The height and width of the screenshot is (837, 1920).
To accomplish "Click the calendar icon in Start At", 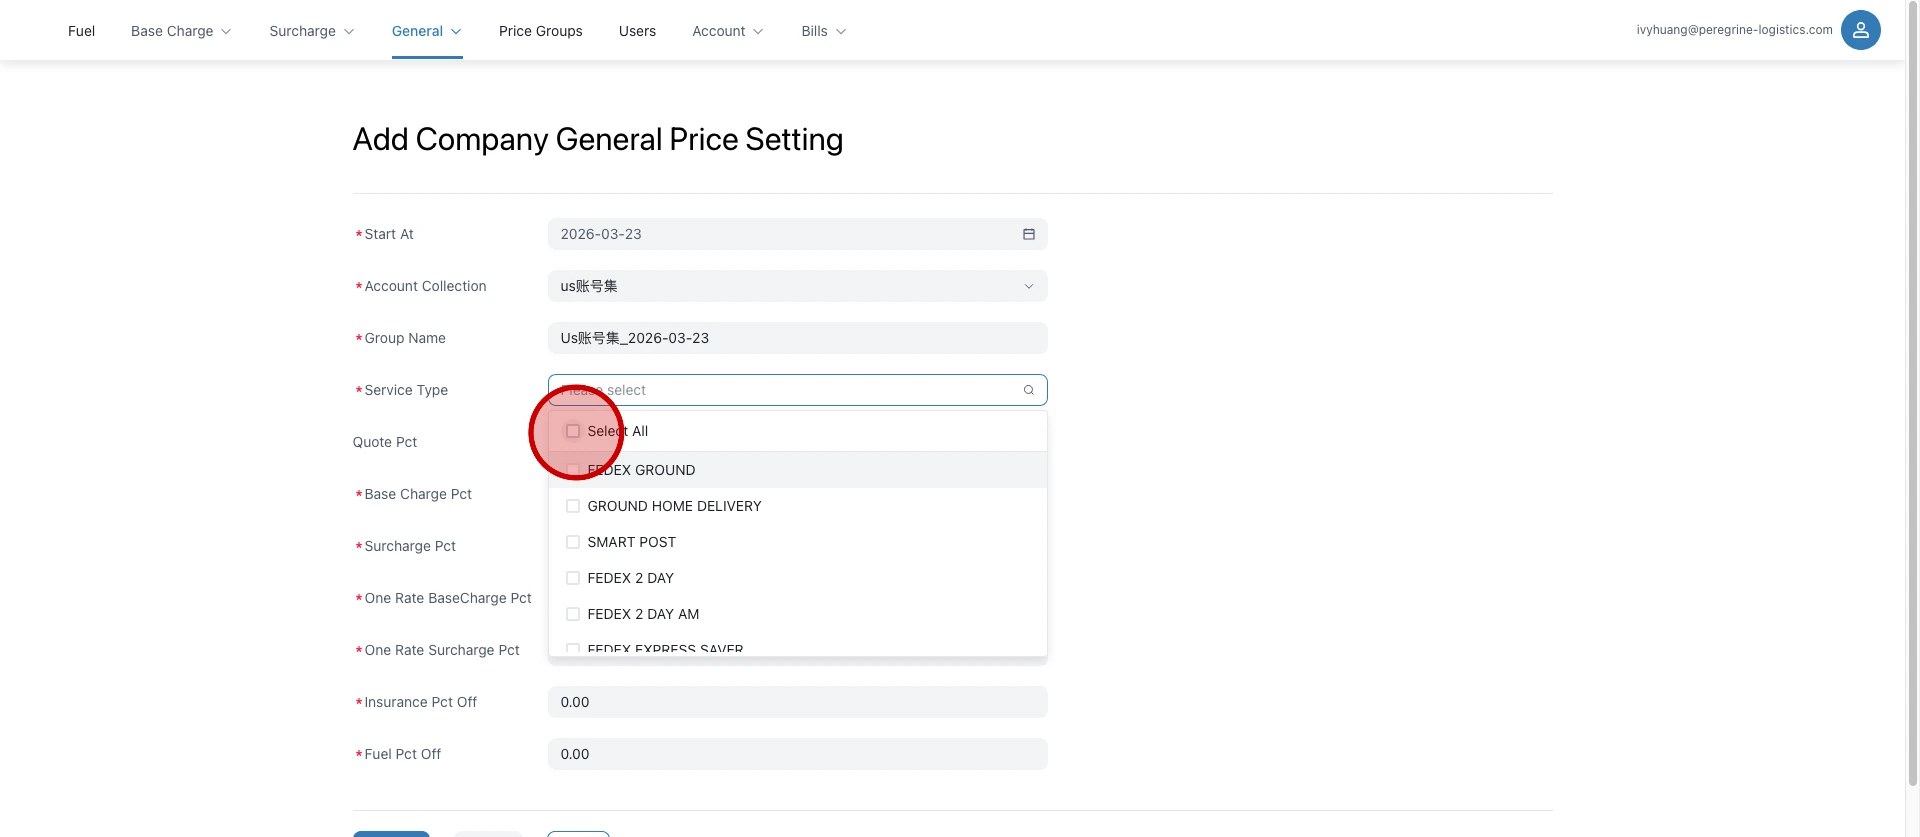I will [1028, 234].
